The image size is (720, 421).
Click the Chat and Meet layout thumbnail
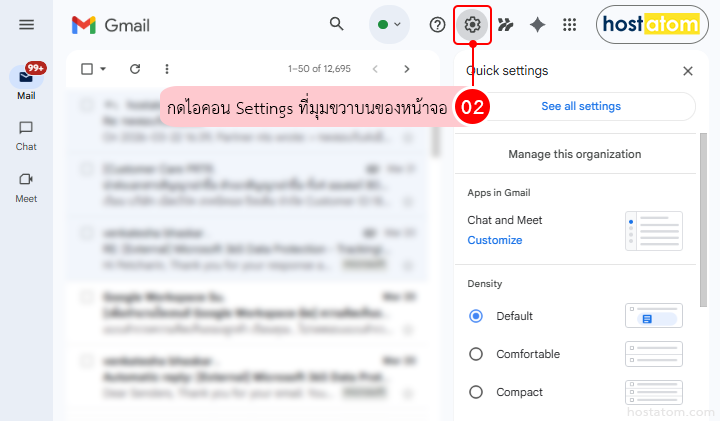tap(654, 231)
